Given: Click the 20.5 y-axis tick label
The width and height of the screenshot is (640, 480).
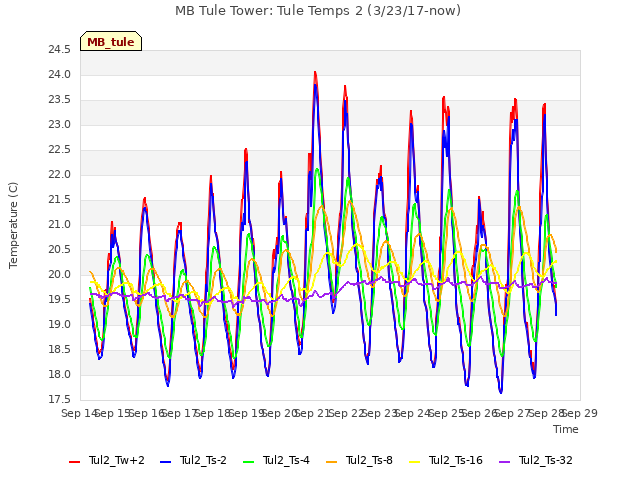Looking at the screenshot, I should click(x=60, y=249).
